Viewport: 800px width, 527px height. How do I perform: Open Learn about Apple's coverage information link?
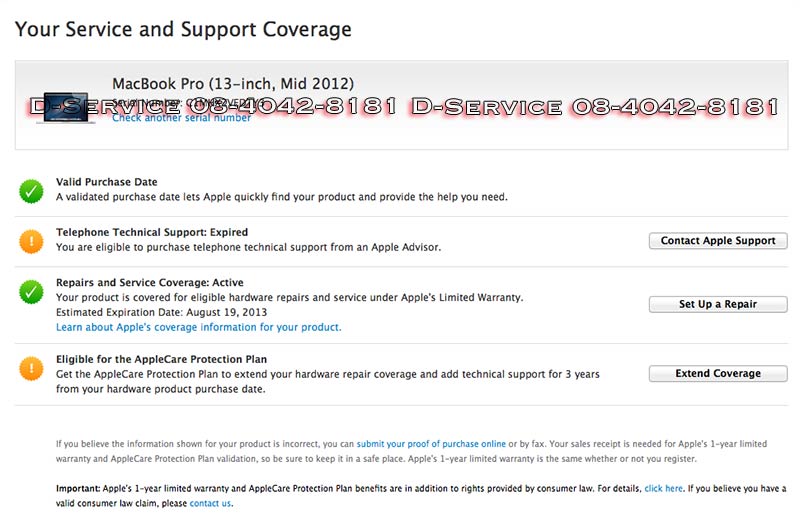(198, 327)
